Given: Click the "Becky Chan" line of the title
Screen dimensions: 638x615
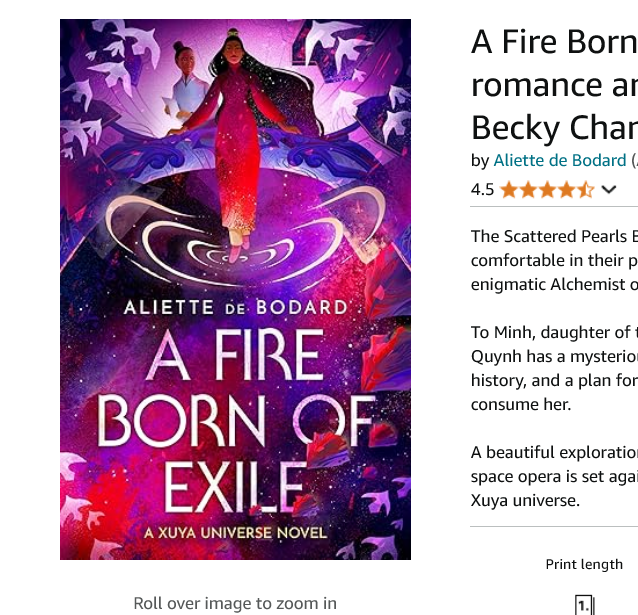Looking at the screenshot, I should click(554, 128).
